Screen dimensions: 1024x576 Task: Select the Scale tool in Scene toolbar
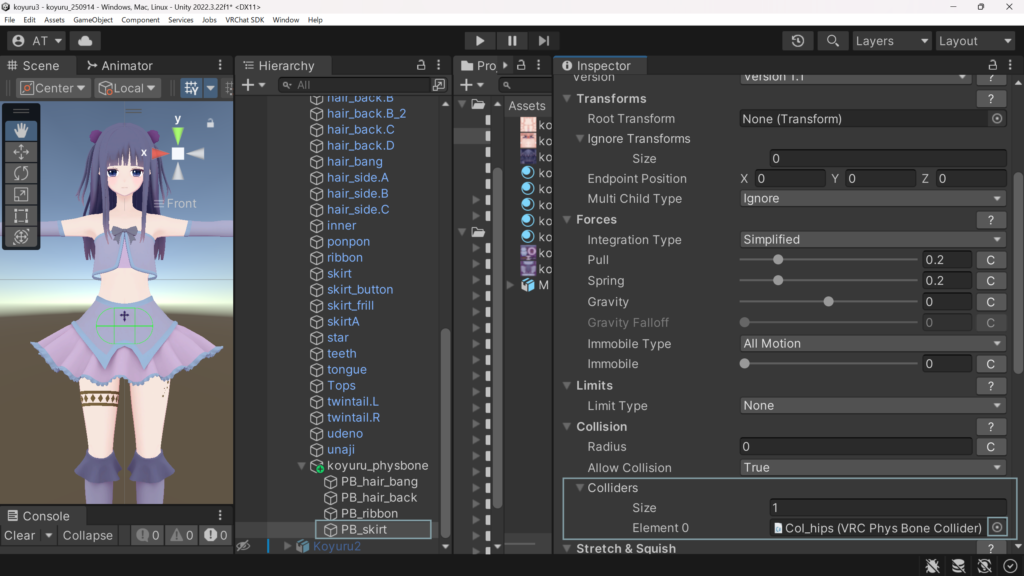pos(21,194)
